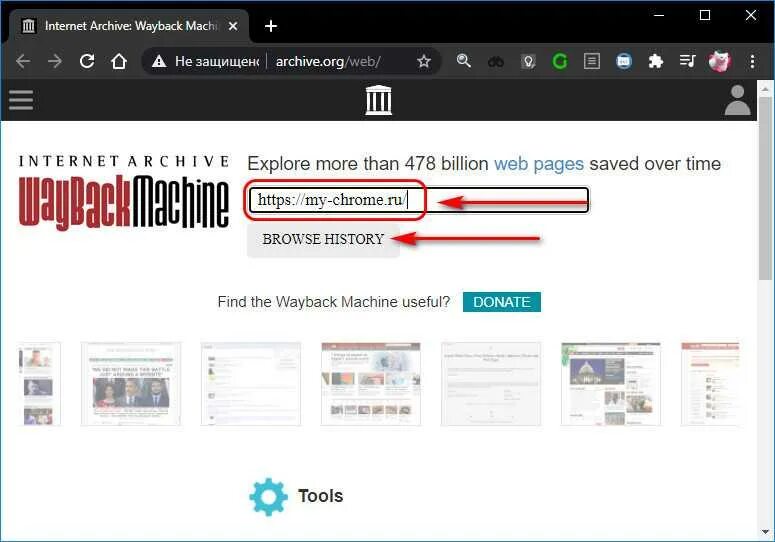This screenshot has width=775, height=542.
Task: Open the gray form page thumbnail
Action: click(x=491, y=384)
